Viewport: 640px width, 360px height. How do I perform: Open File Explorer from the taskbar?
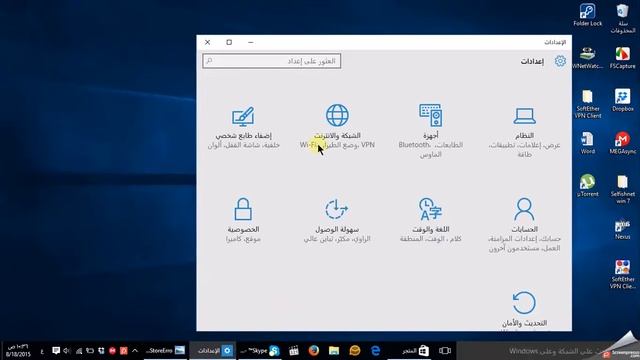point(334,351)
